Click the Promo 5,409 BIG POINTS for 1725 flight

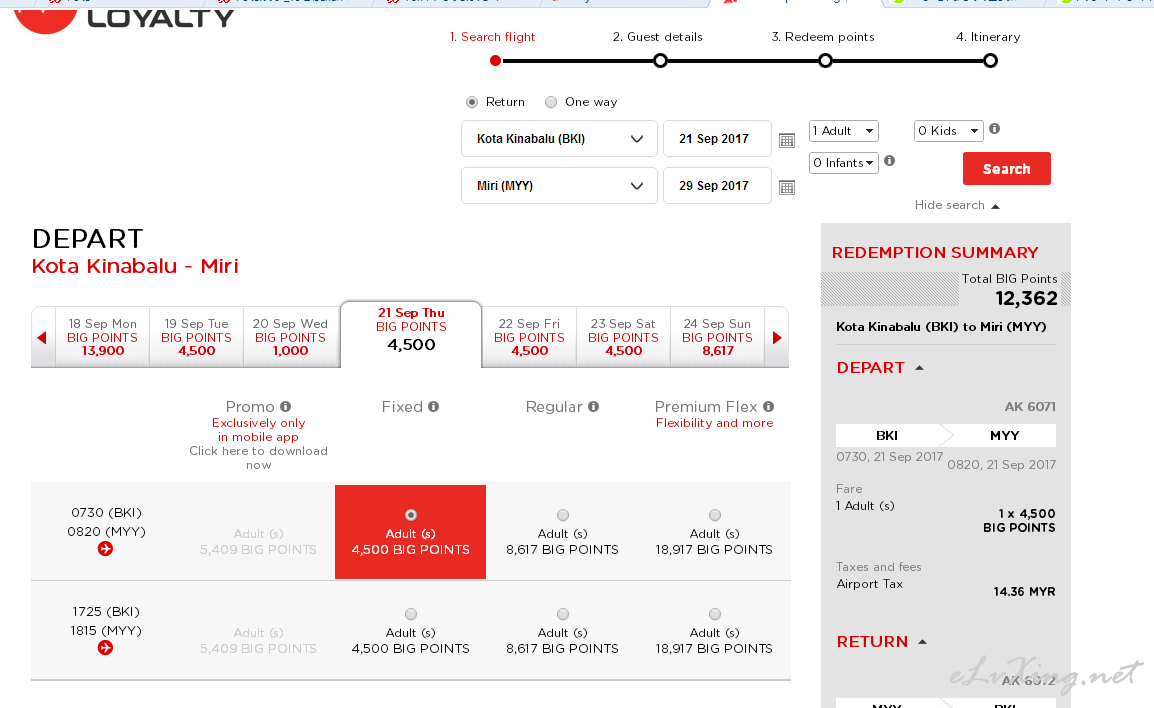point(258,648)
